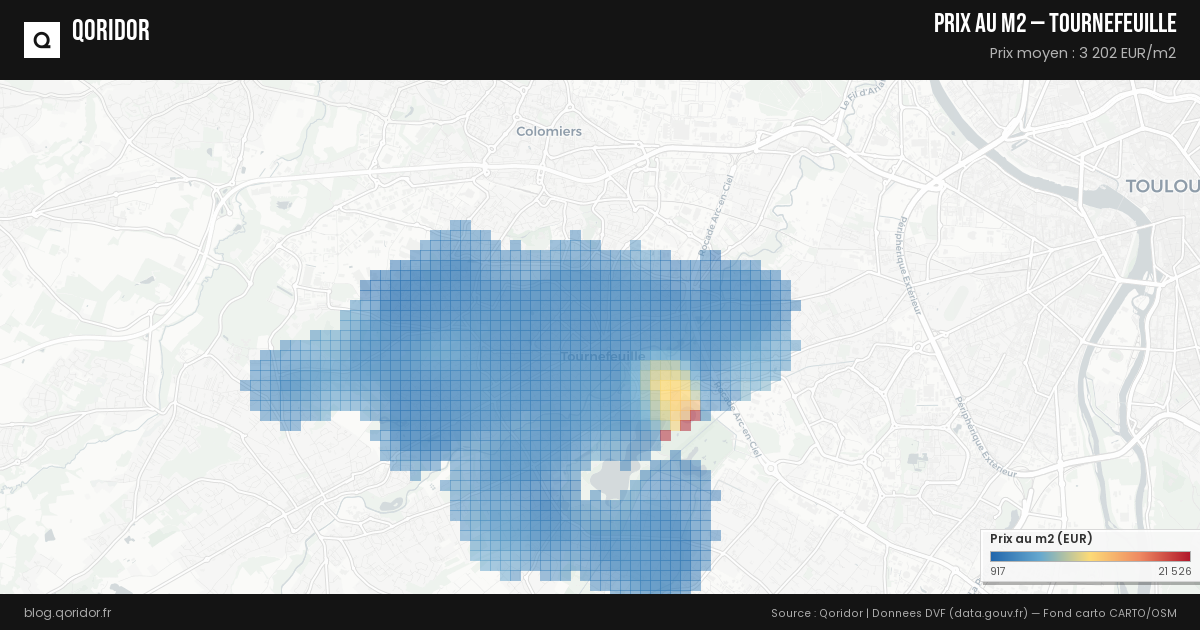Click the legend's color gradient bar
This screenshot has height=630, width=1200.
[1090, 557]
